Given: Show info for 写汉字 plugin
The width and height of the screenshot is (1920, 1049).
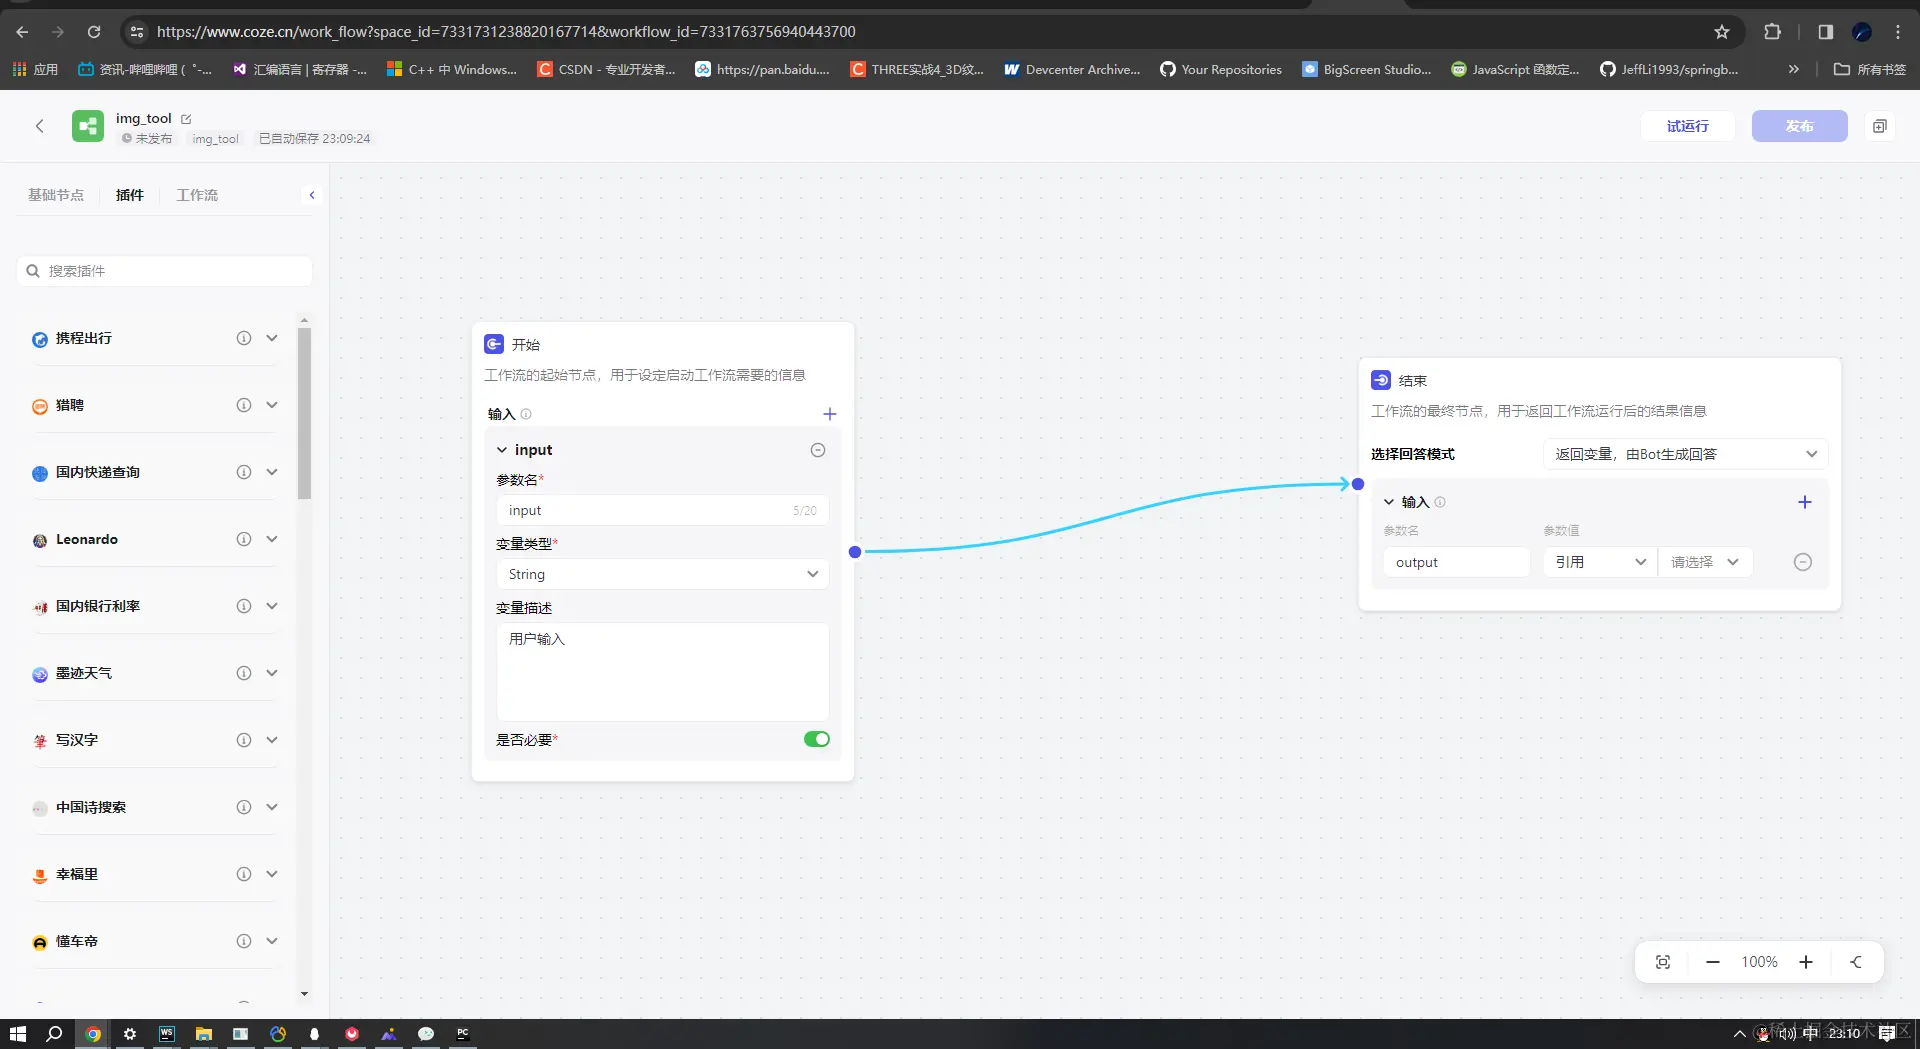Looking at the screenshot, I should click(x=243, y=740).
